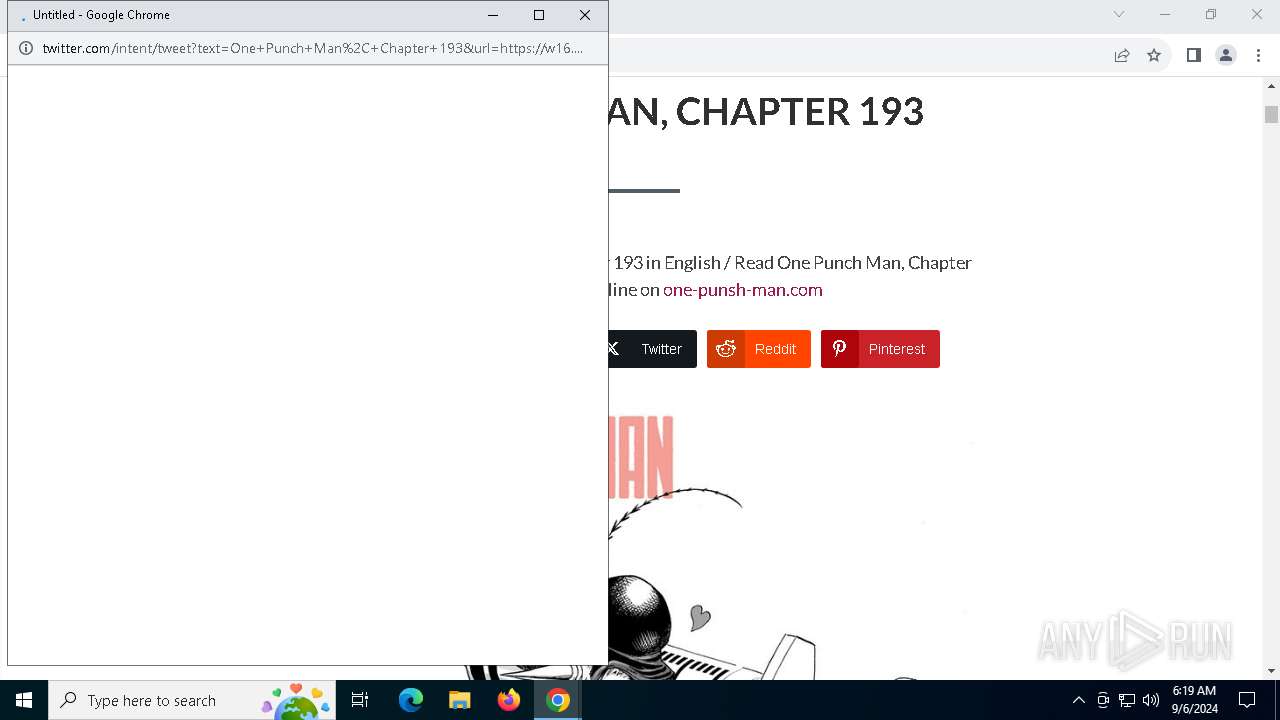
Task: Launch Firefox from taskbar
Action: coord(509,700)
